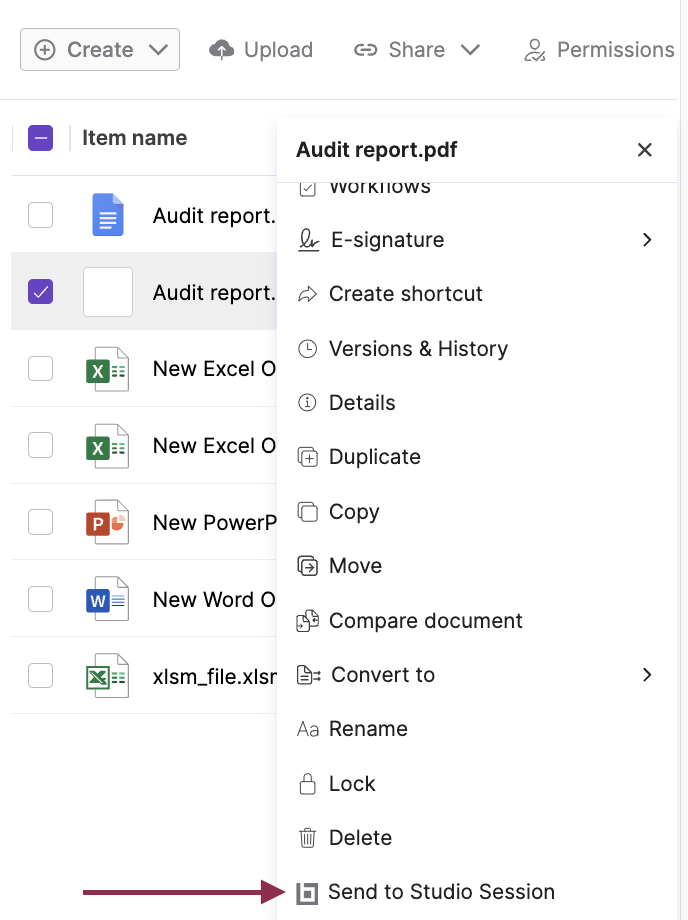Click the Create button label
This screenshot has width=688, height=920.
pyautogui.click(x=100, y=50)
